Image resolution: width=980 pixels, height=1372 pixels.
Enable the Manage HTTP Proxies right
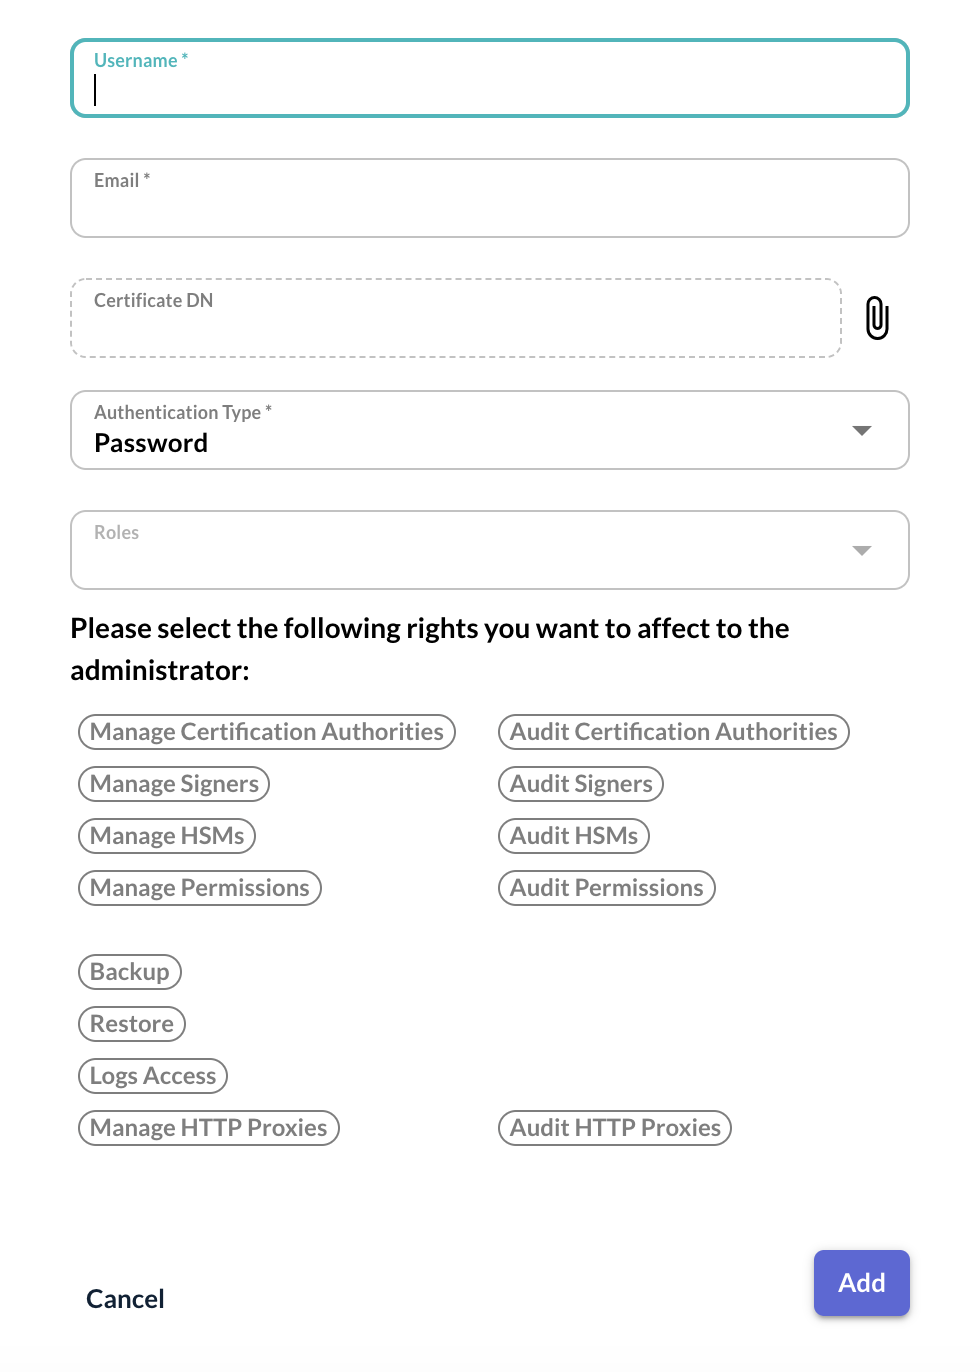(208, 1127)
